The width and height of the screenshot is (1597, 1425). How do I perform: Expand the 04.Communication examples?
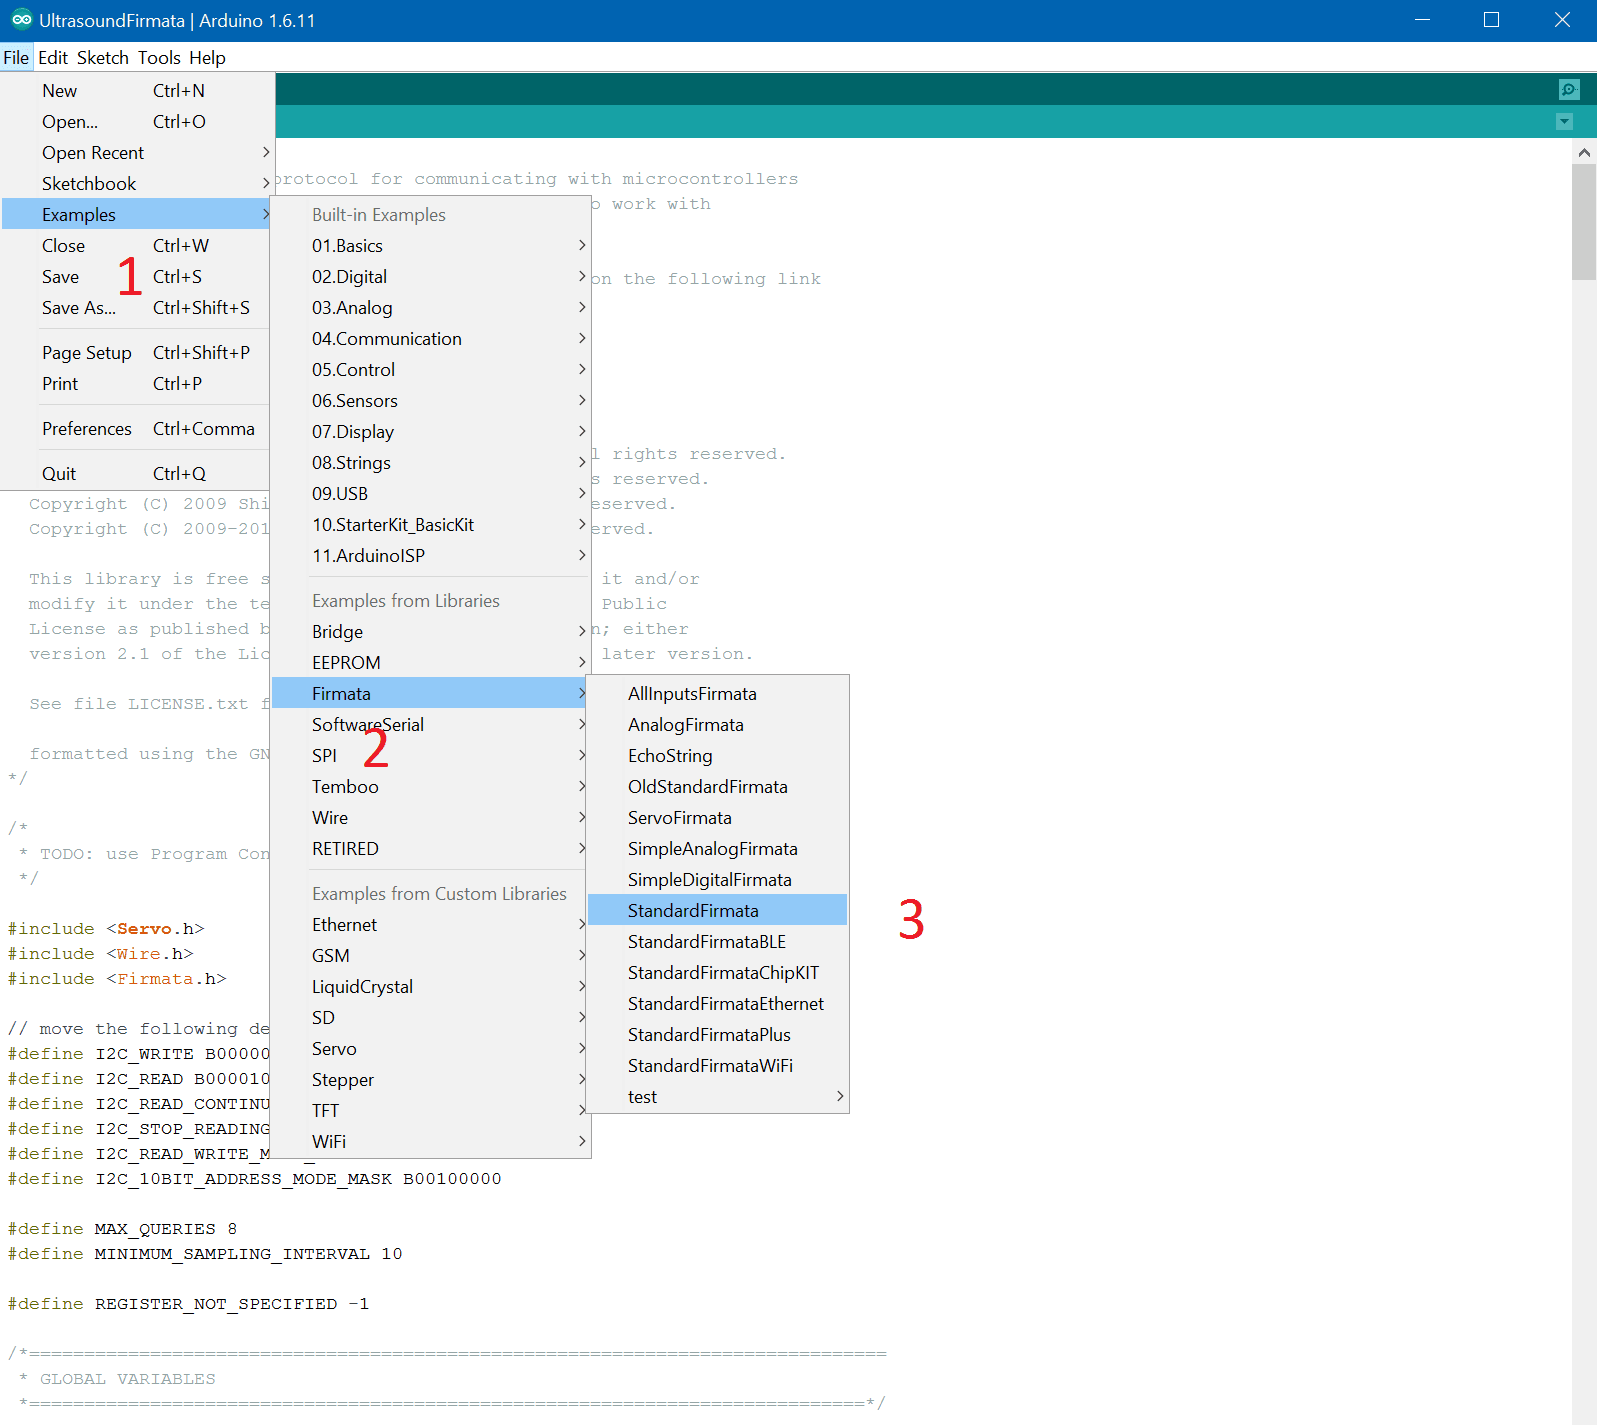431,339
